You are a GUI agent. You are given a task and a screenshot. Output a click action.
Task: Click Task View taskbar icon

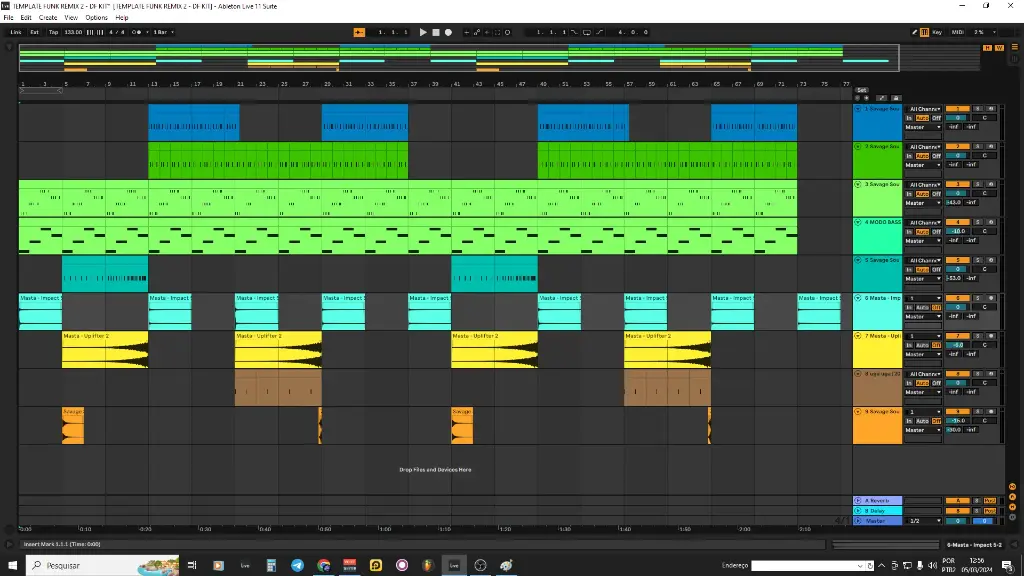192,566
